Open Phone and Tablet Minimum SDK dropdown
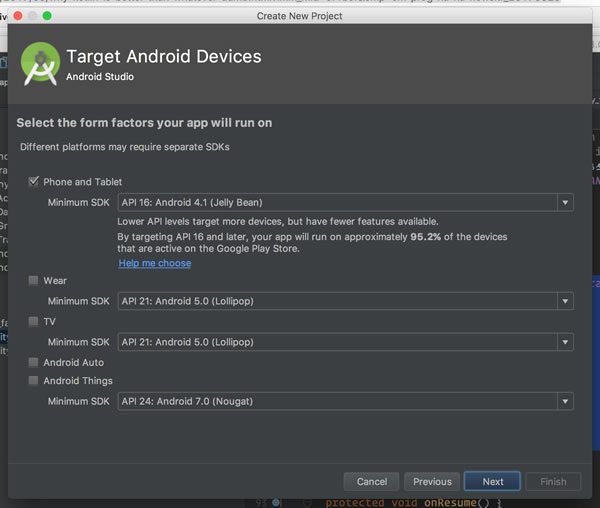The height and width of the screenshot is (508, 600). coord(345,203)
